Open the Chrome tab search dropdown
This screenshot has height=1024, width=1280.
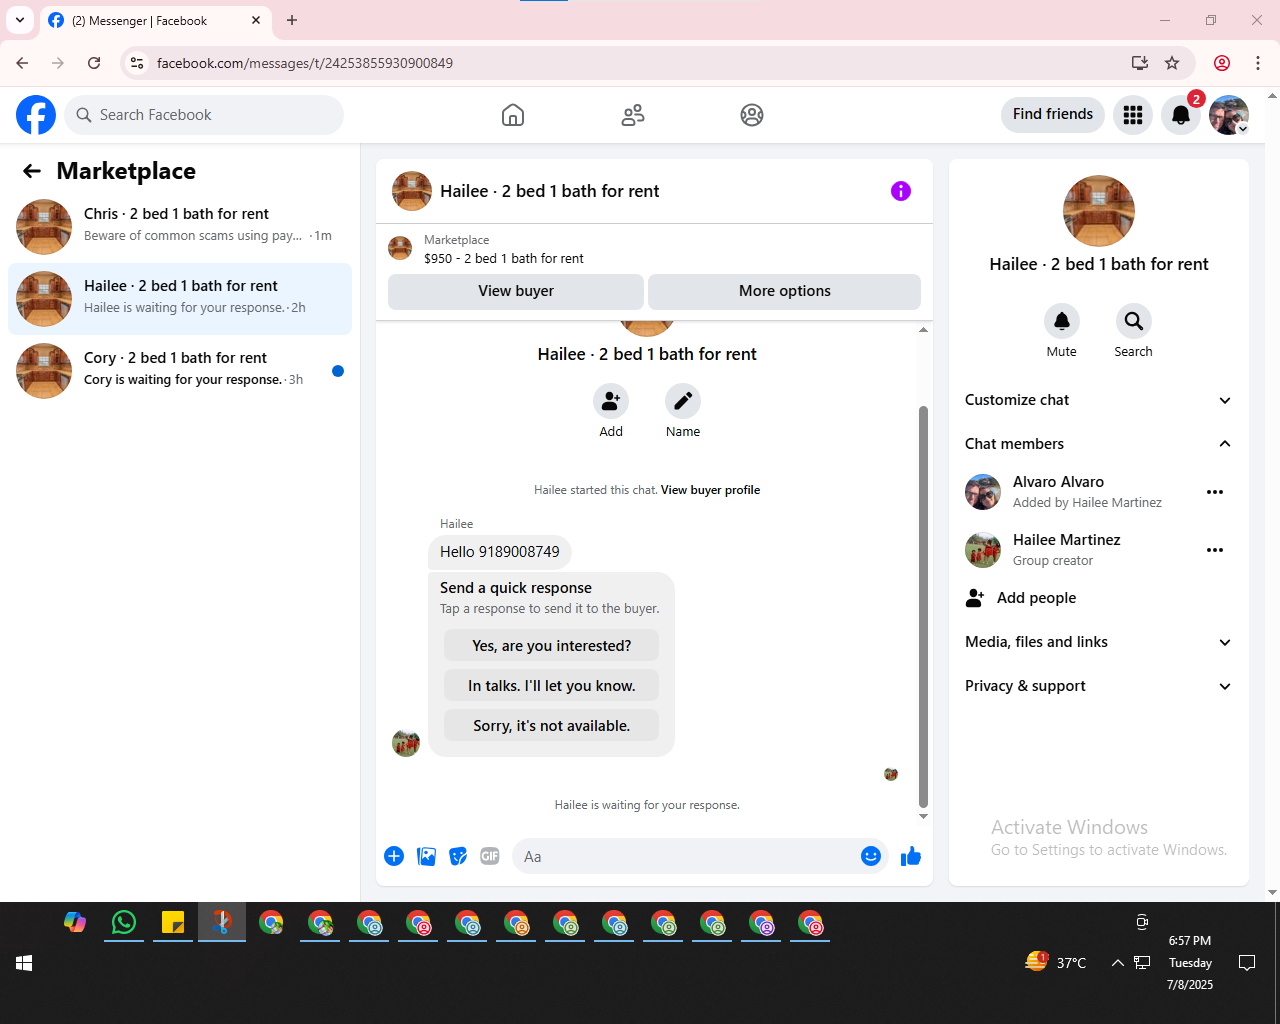pyautogui.click(x=20, y=20)
